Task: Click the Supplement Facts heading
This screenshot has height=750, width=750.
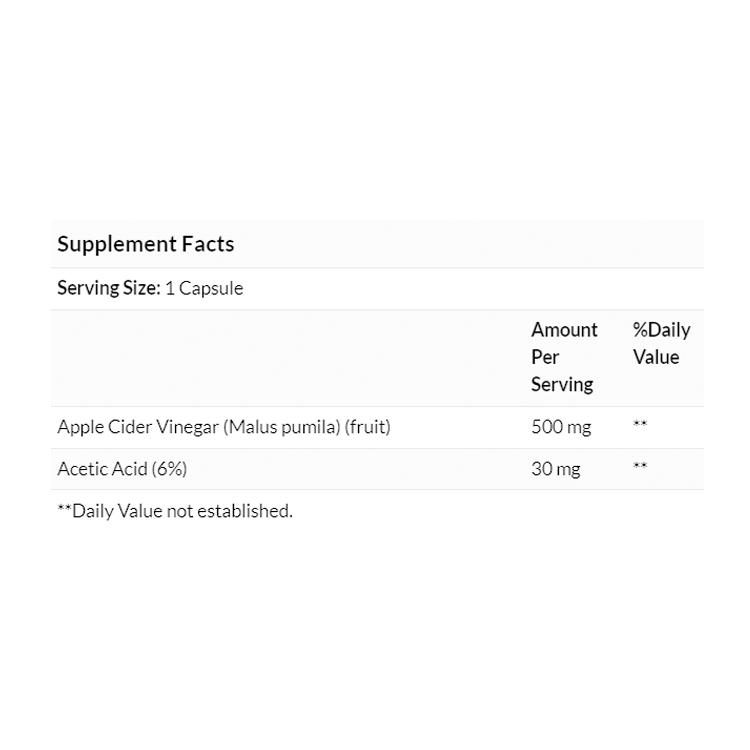Action: point(146,244)
